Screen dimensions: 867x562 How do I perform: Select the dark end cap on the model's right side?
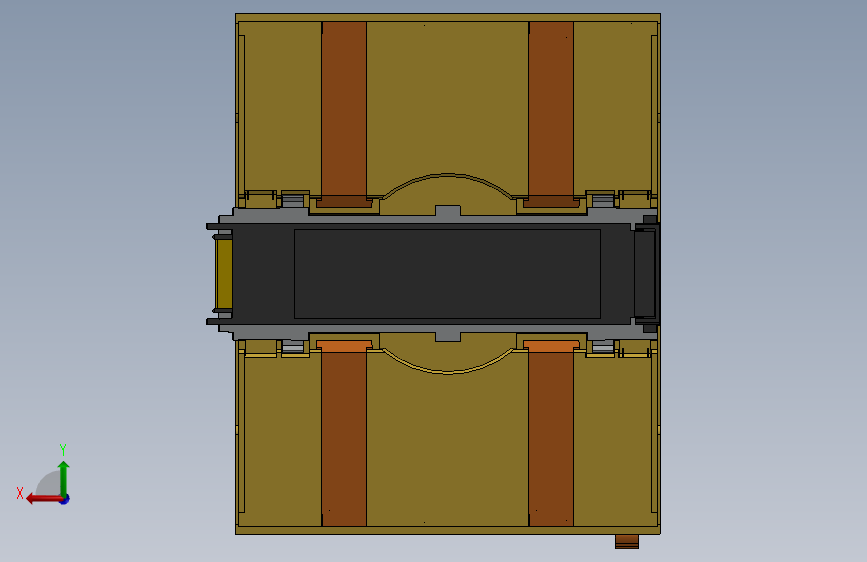pos(645,274)
